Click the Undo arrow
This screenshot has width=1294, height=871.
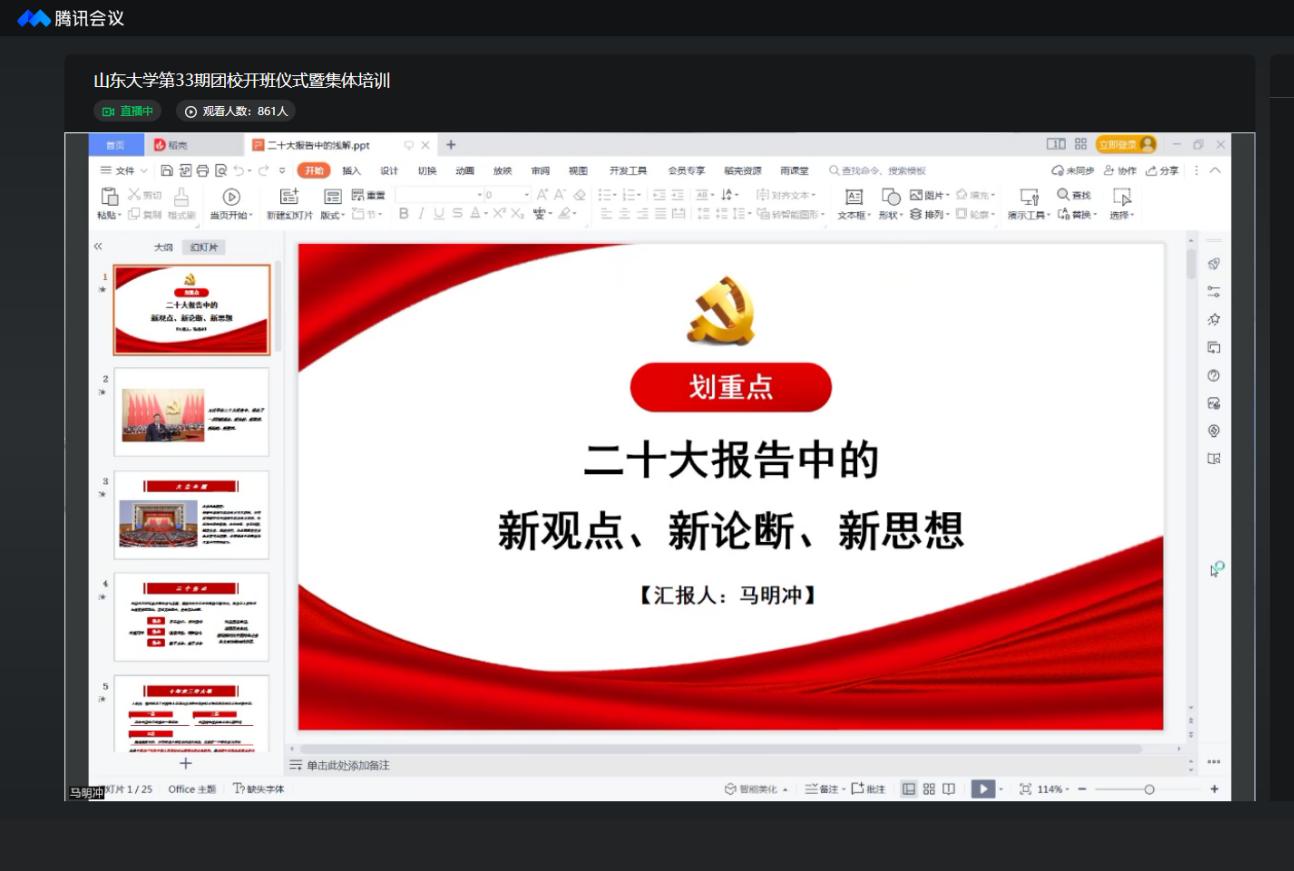(x=238, y=171)
